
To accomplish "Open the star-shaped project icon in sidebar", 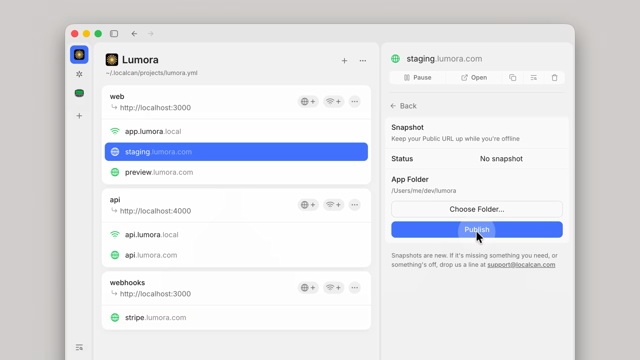I will coord(79,74).
